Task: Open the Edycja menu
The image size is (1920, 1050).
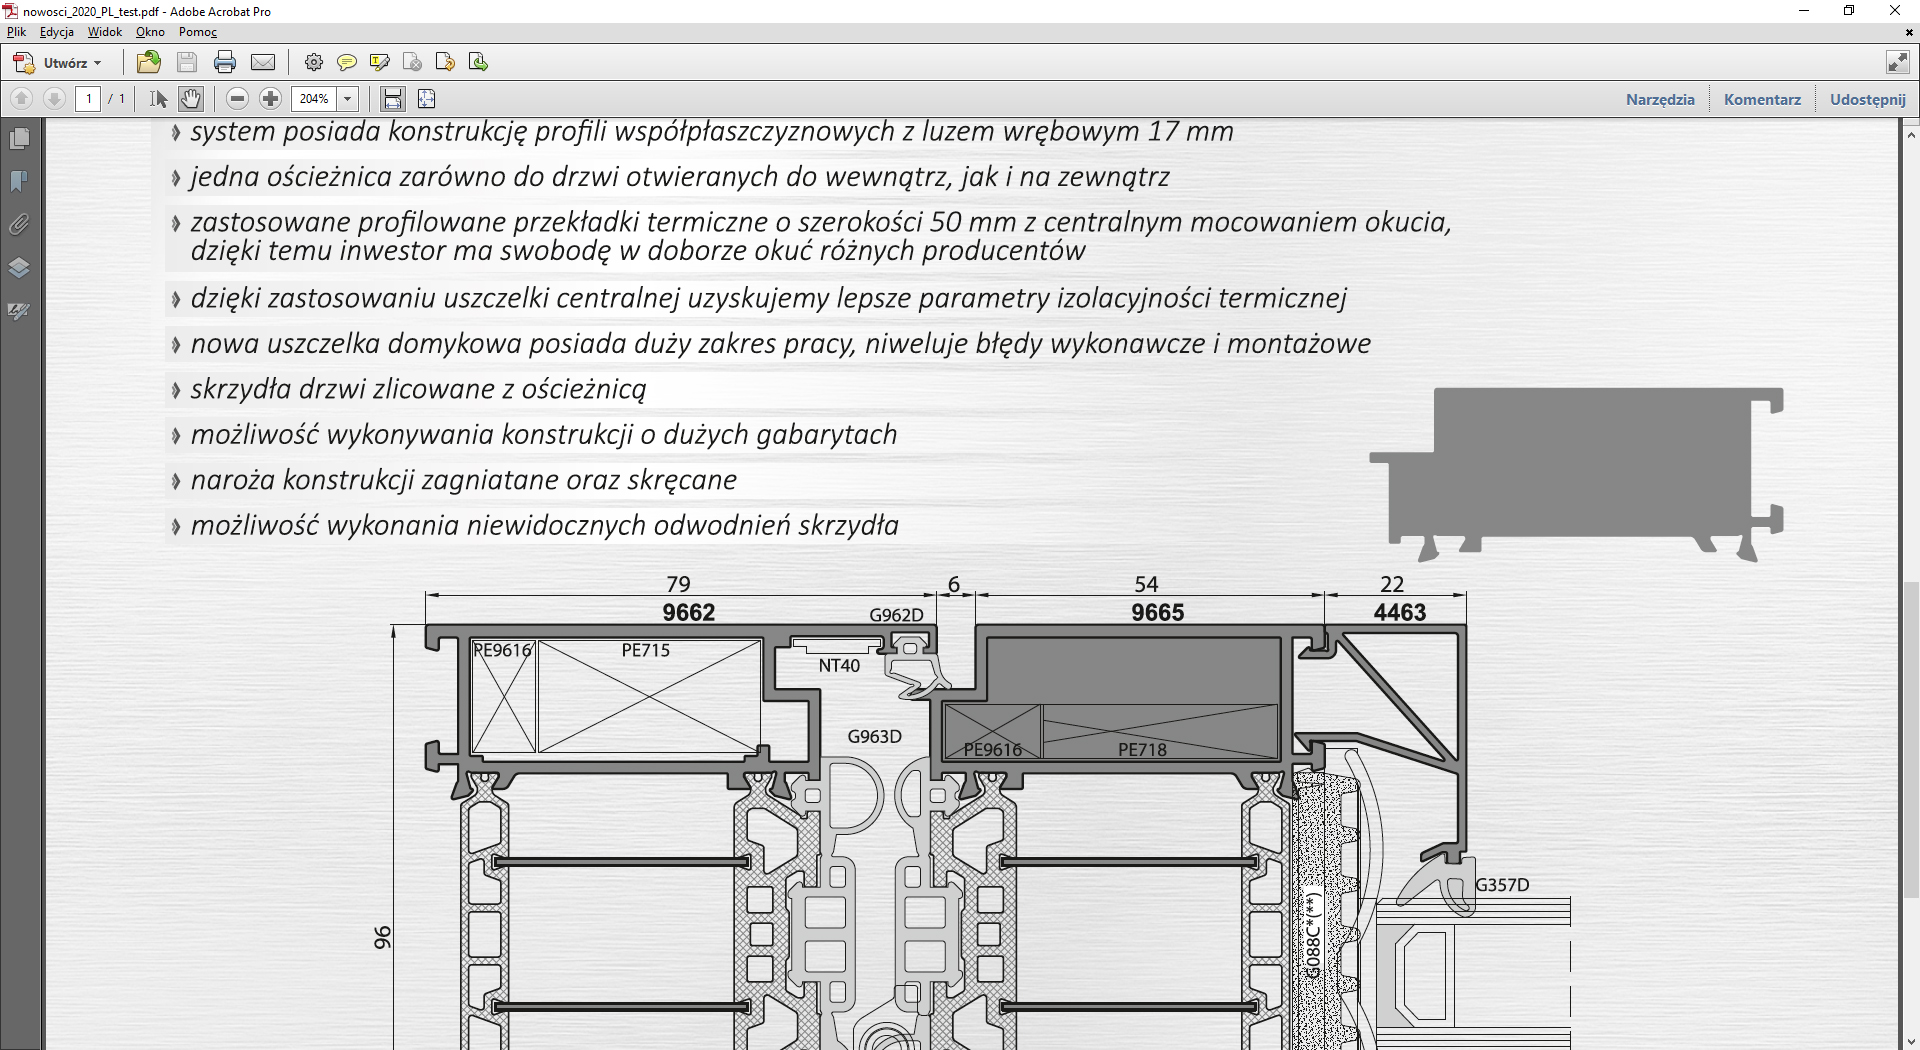Action: coord(56,32)
